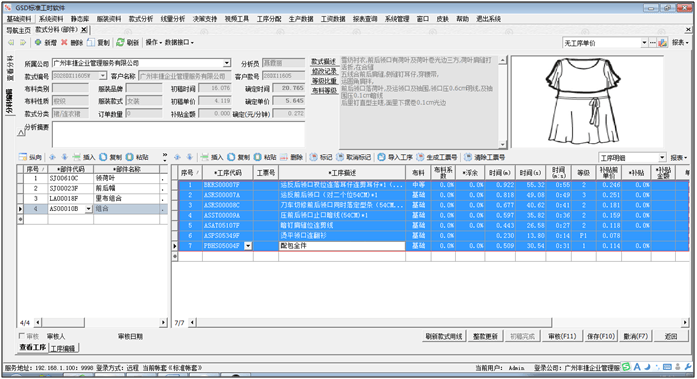Click the garment sketch thumbnail
Viewport: 697px width, 379px height.
pos(587,102)
